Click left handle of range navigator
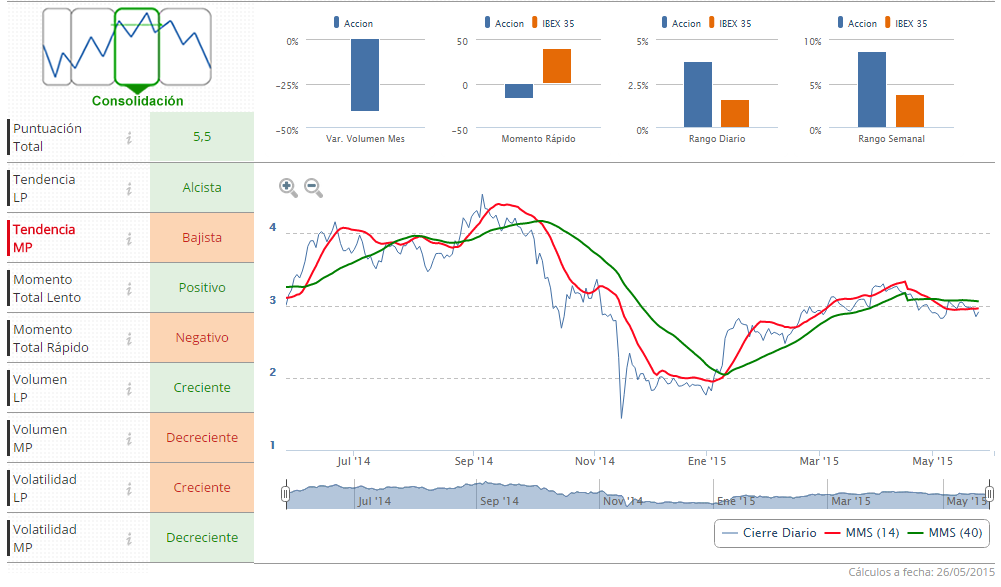 286,494
